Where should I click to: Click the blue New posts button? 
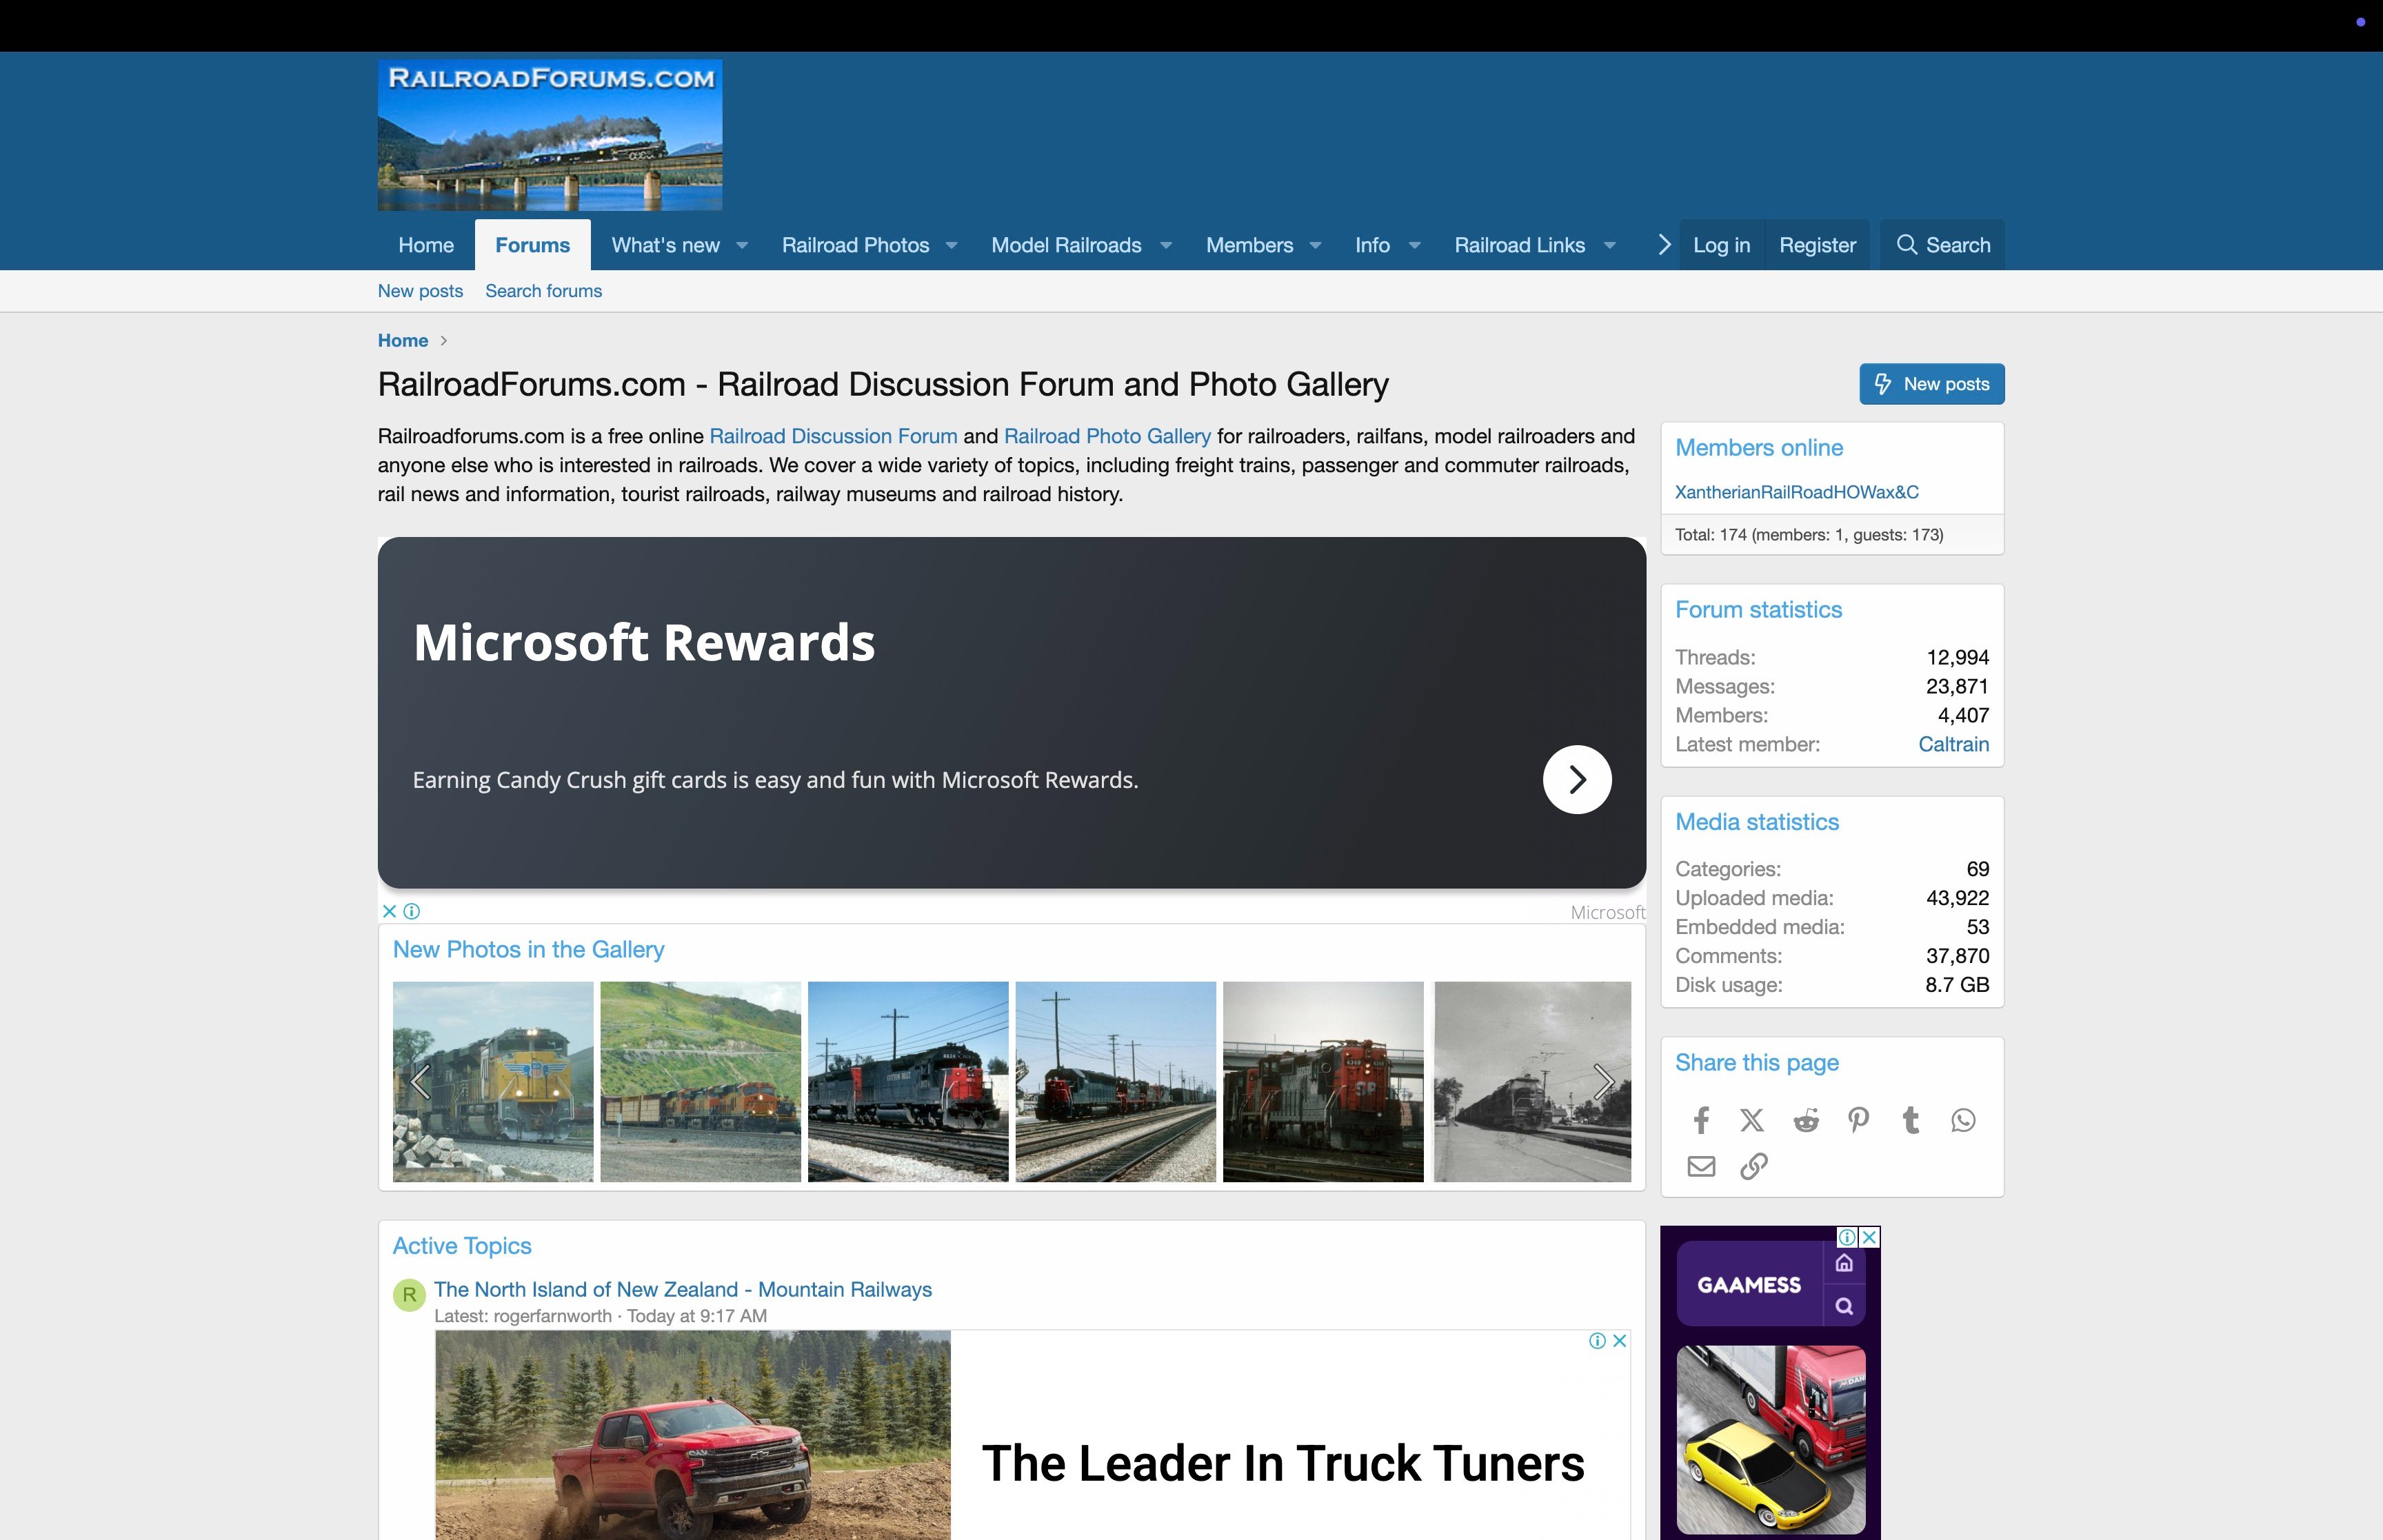pyautogui.click(x=1932, y=384)
